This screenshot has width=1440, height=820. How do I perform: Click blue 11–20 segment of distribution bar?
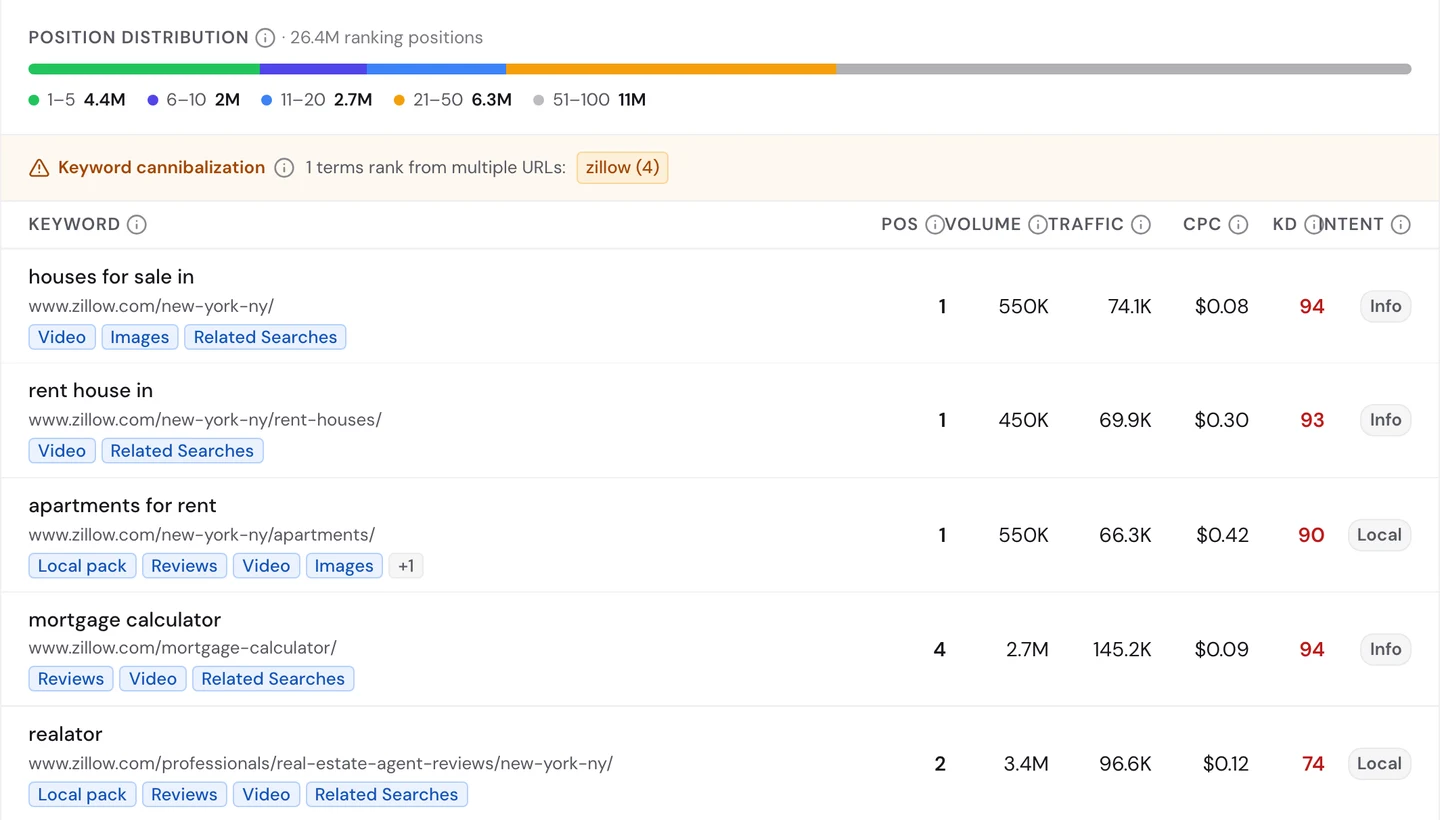(436, 69)
